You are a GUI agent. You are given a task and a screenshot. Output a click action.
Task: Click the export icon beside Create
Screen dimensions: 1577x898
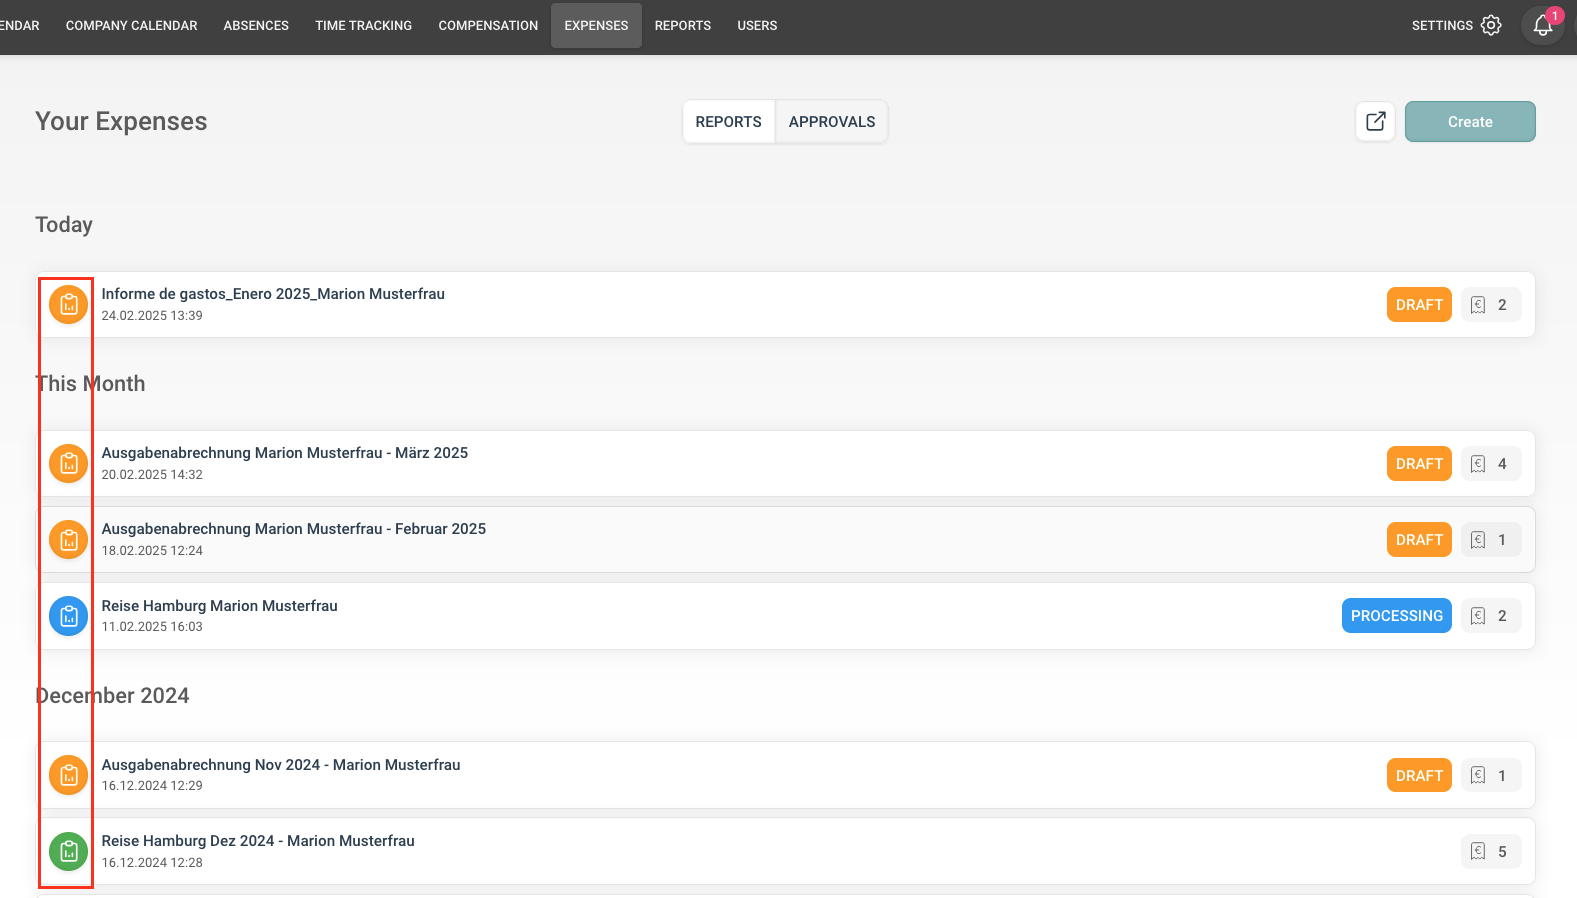click(x=1375, y=122)
